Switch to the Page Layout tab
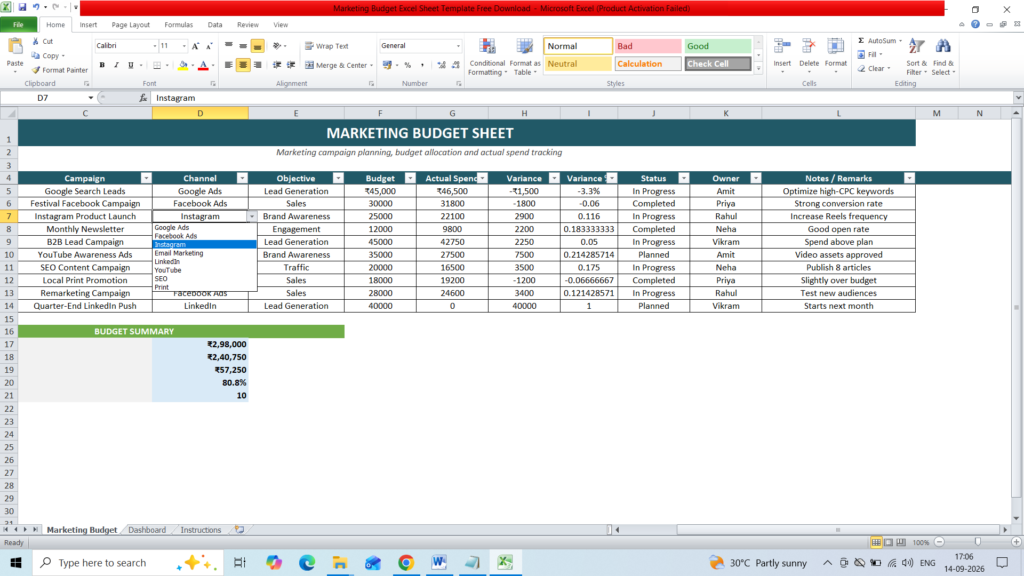Image resolution: width=1024 pixels, height=576 pixels. [131, 25]
